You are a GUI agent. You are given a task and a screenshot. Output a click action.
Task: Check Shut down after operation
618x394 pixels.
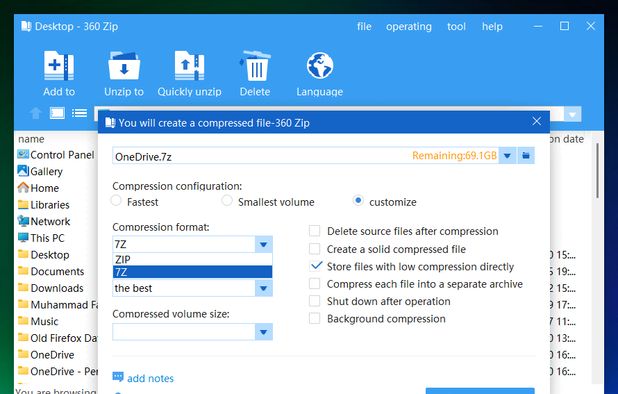[315, 301]
